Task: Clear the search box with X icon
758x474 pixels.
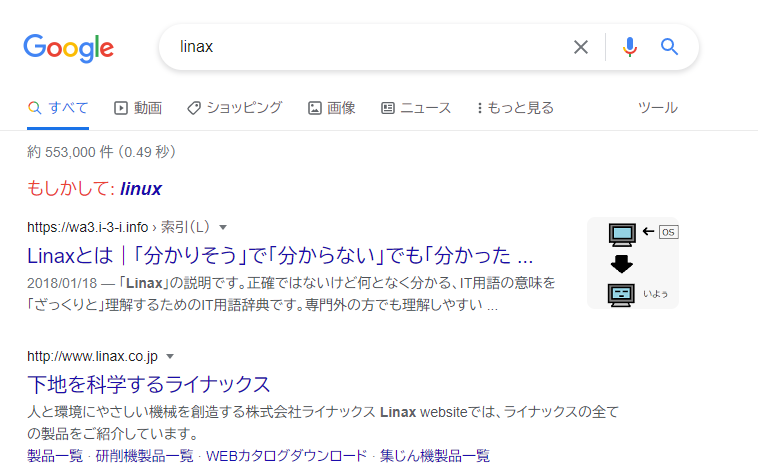Action: pos(580,47)
